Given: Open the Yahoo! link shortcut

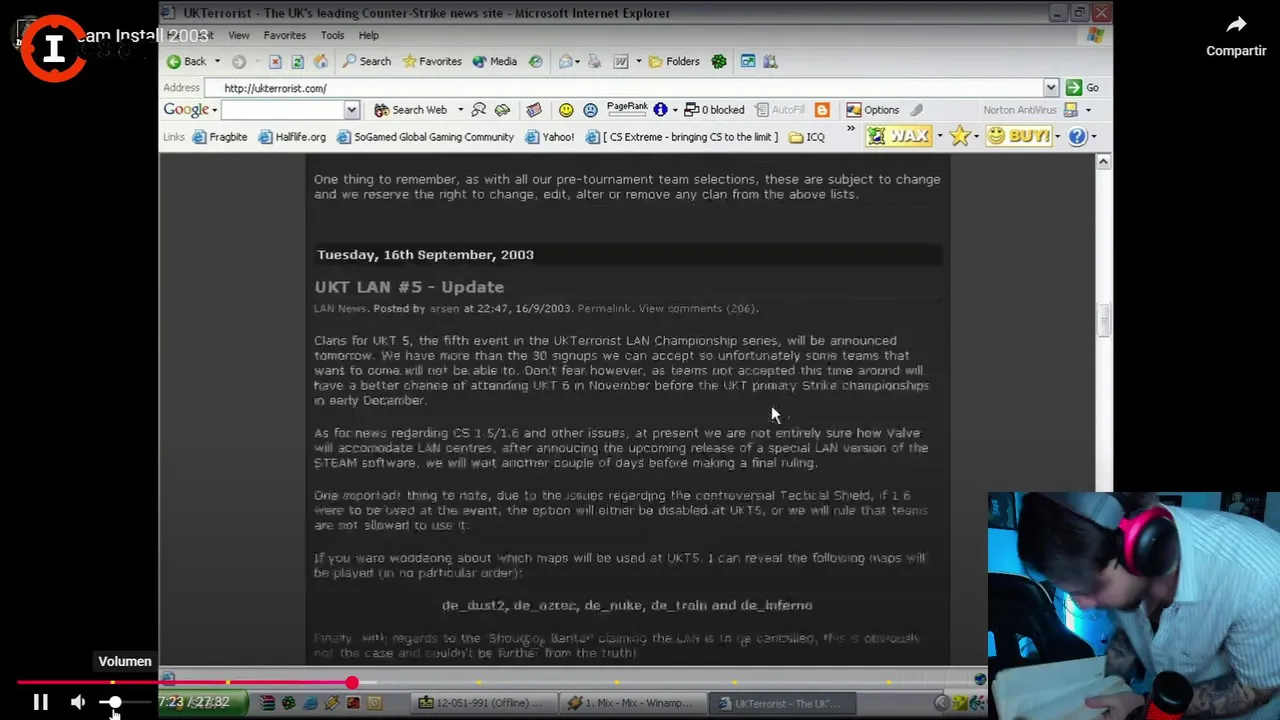Looking at the screenshot, I should pos(550,137).
